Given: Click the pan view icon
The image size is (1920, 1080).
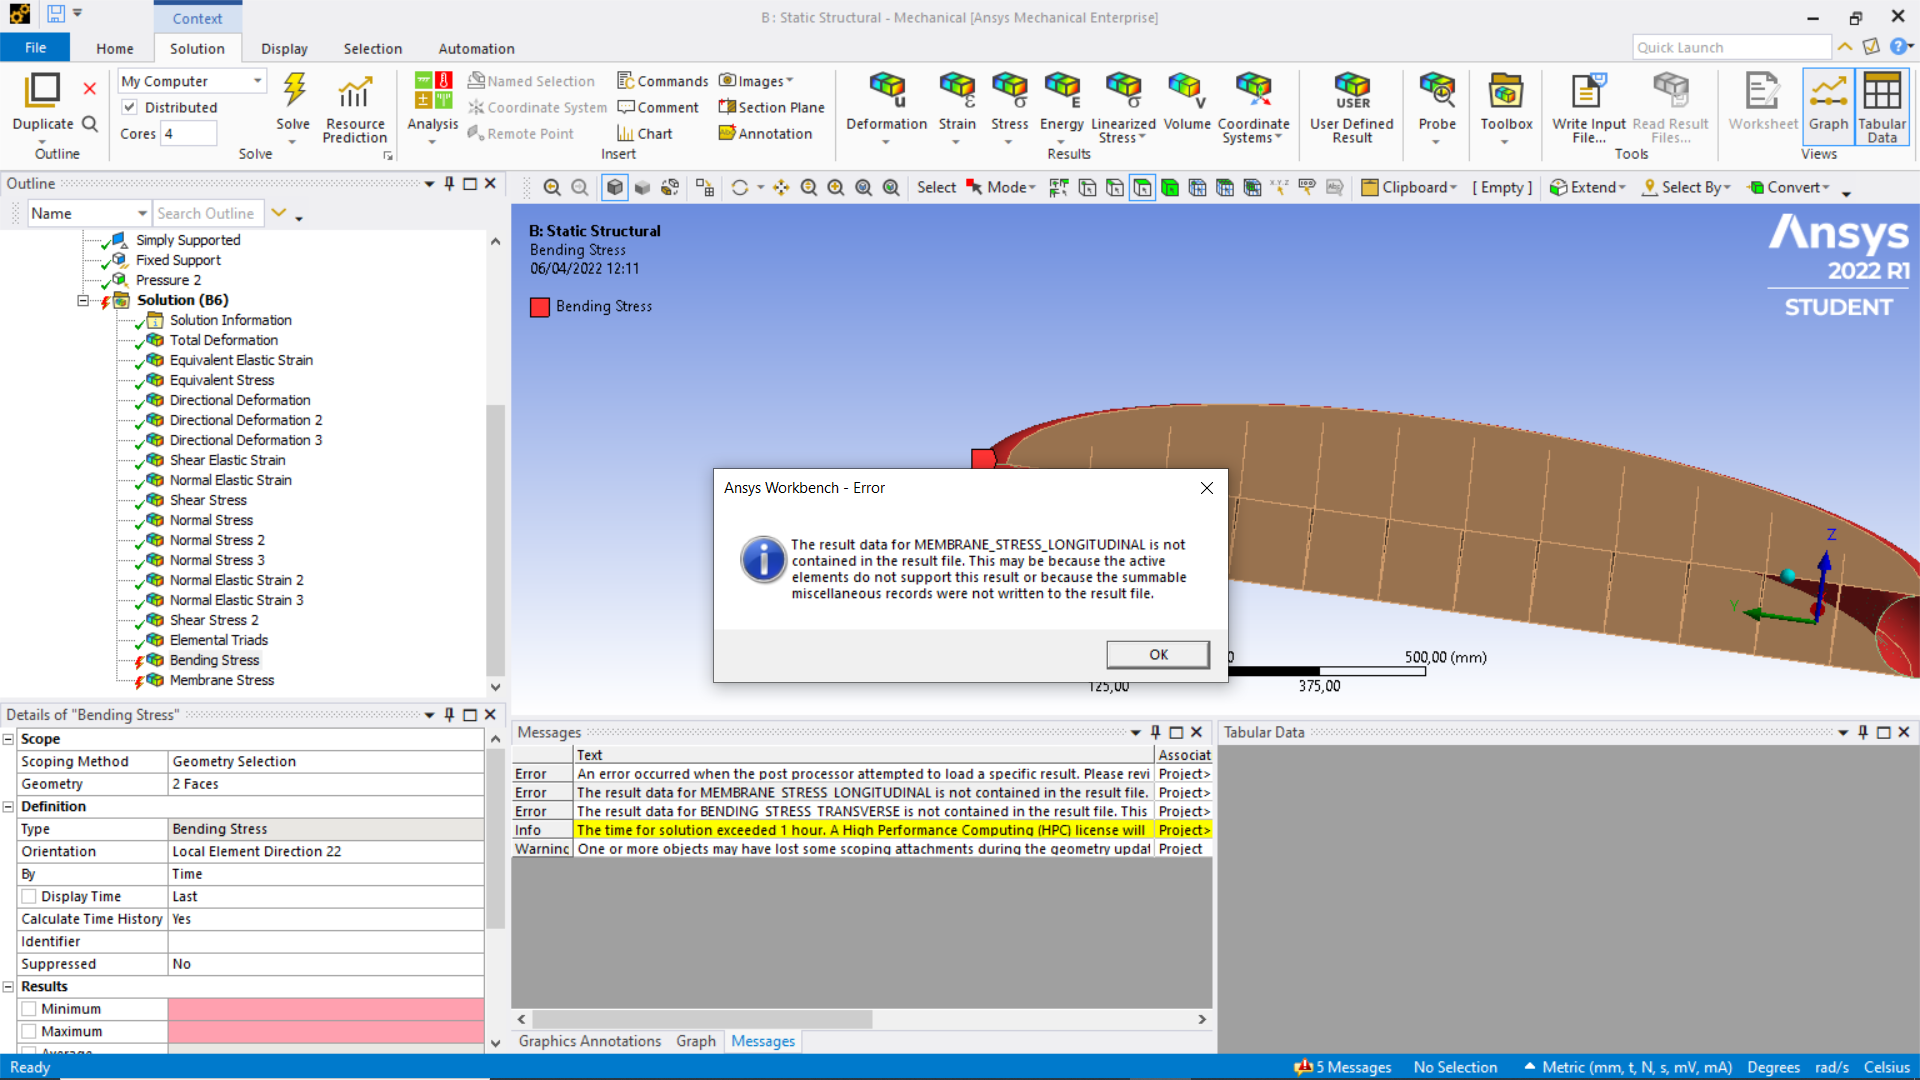Looking at the screenshot, I should (x=781, y=187).
